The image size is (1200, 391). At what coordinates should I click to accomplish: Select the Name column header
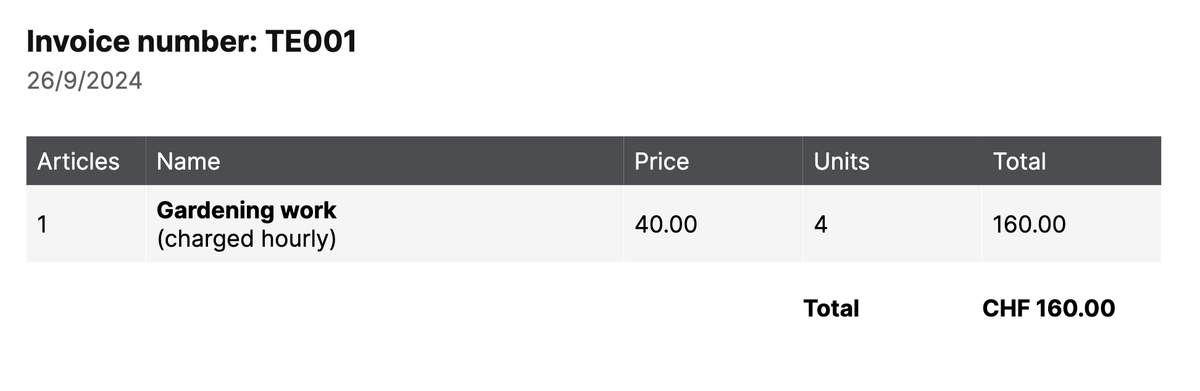189,161
